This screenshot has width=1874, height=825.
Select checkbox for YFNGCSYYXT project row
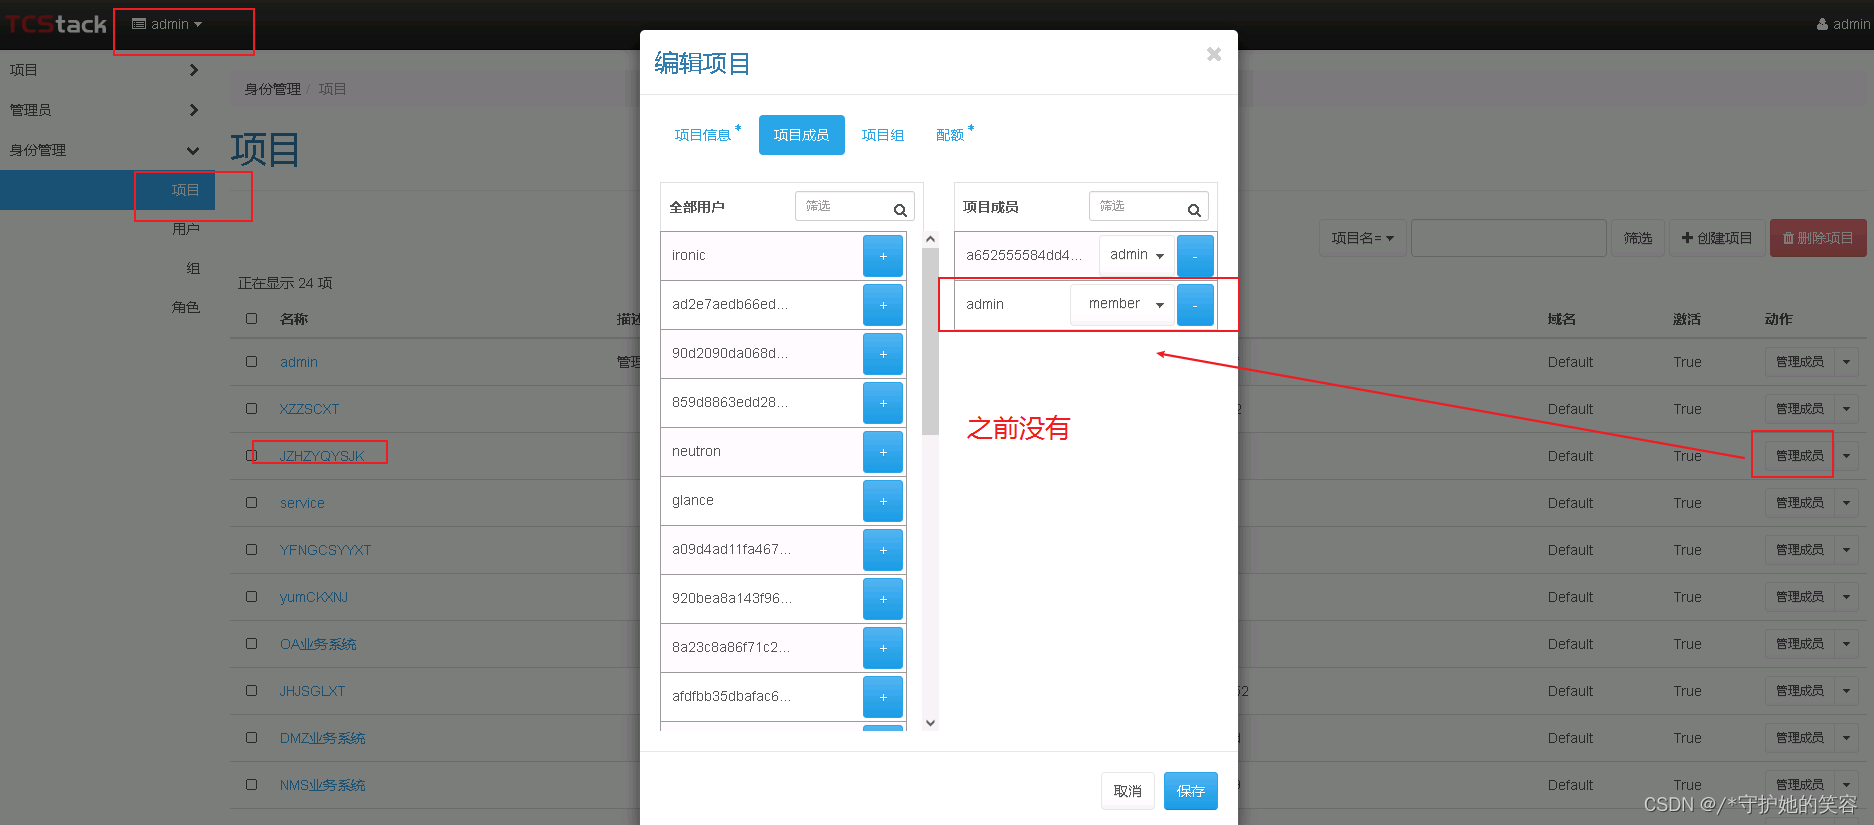tap(252, 549)
